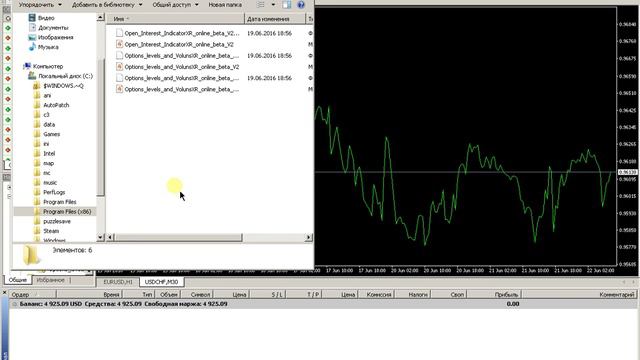Viewport: 640px width, 360px height.
Task: Switch to USDCHF,M30 chart tab
Action: tap(161, 282)
